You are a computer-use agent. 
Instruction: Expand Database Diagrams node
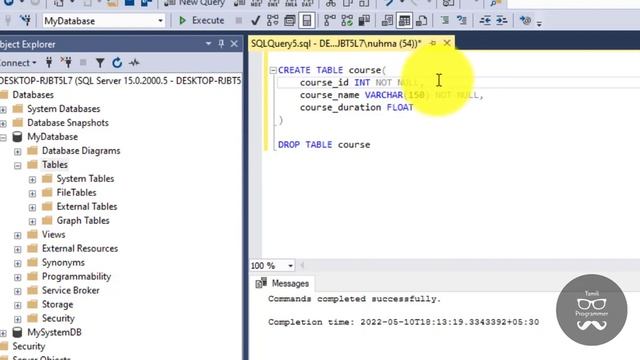tap(18, 151)
